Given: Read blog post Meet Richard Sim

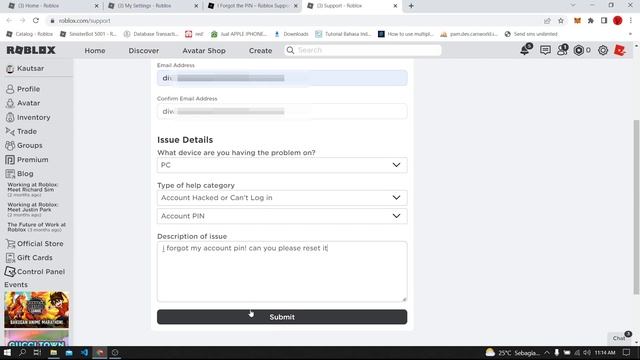Looking at the screenshot, I should 33,189.
